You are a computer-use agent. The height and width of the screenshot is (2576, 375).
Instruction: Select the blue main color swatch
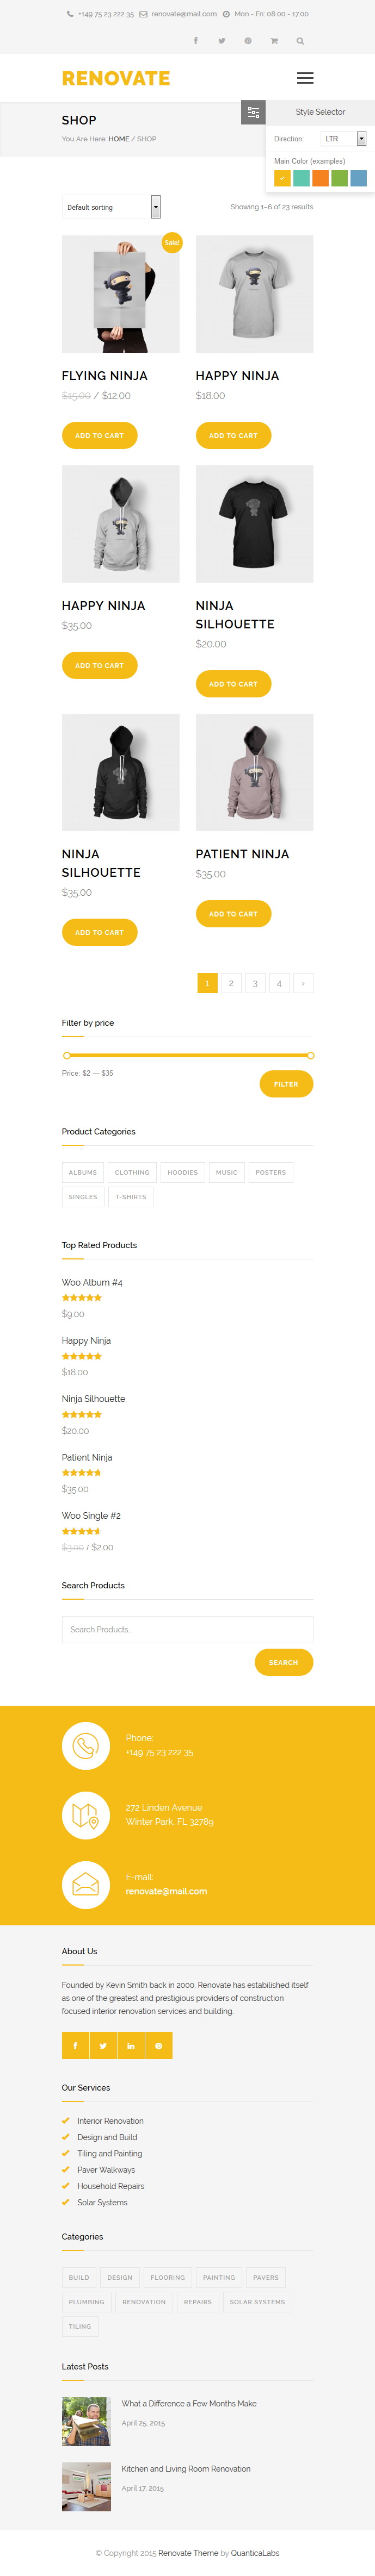coord(358,178)
